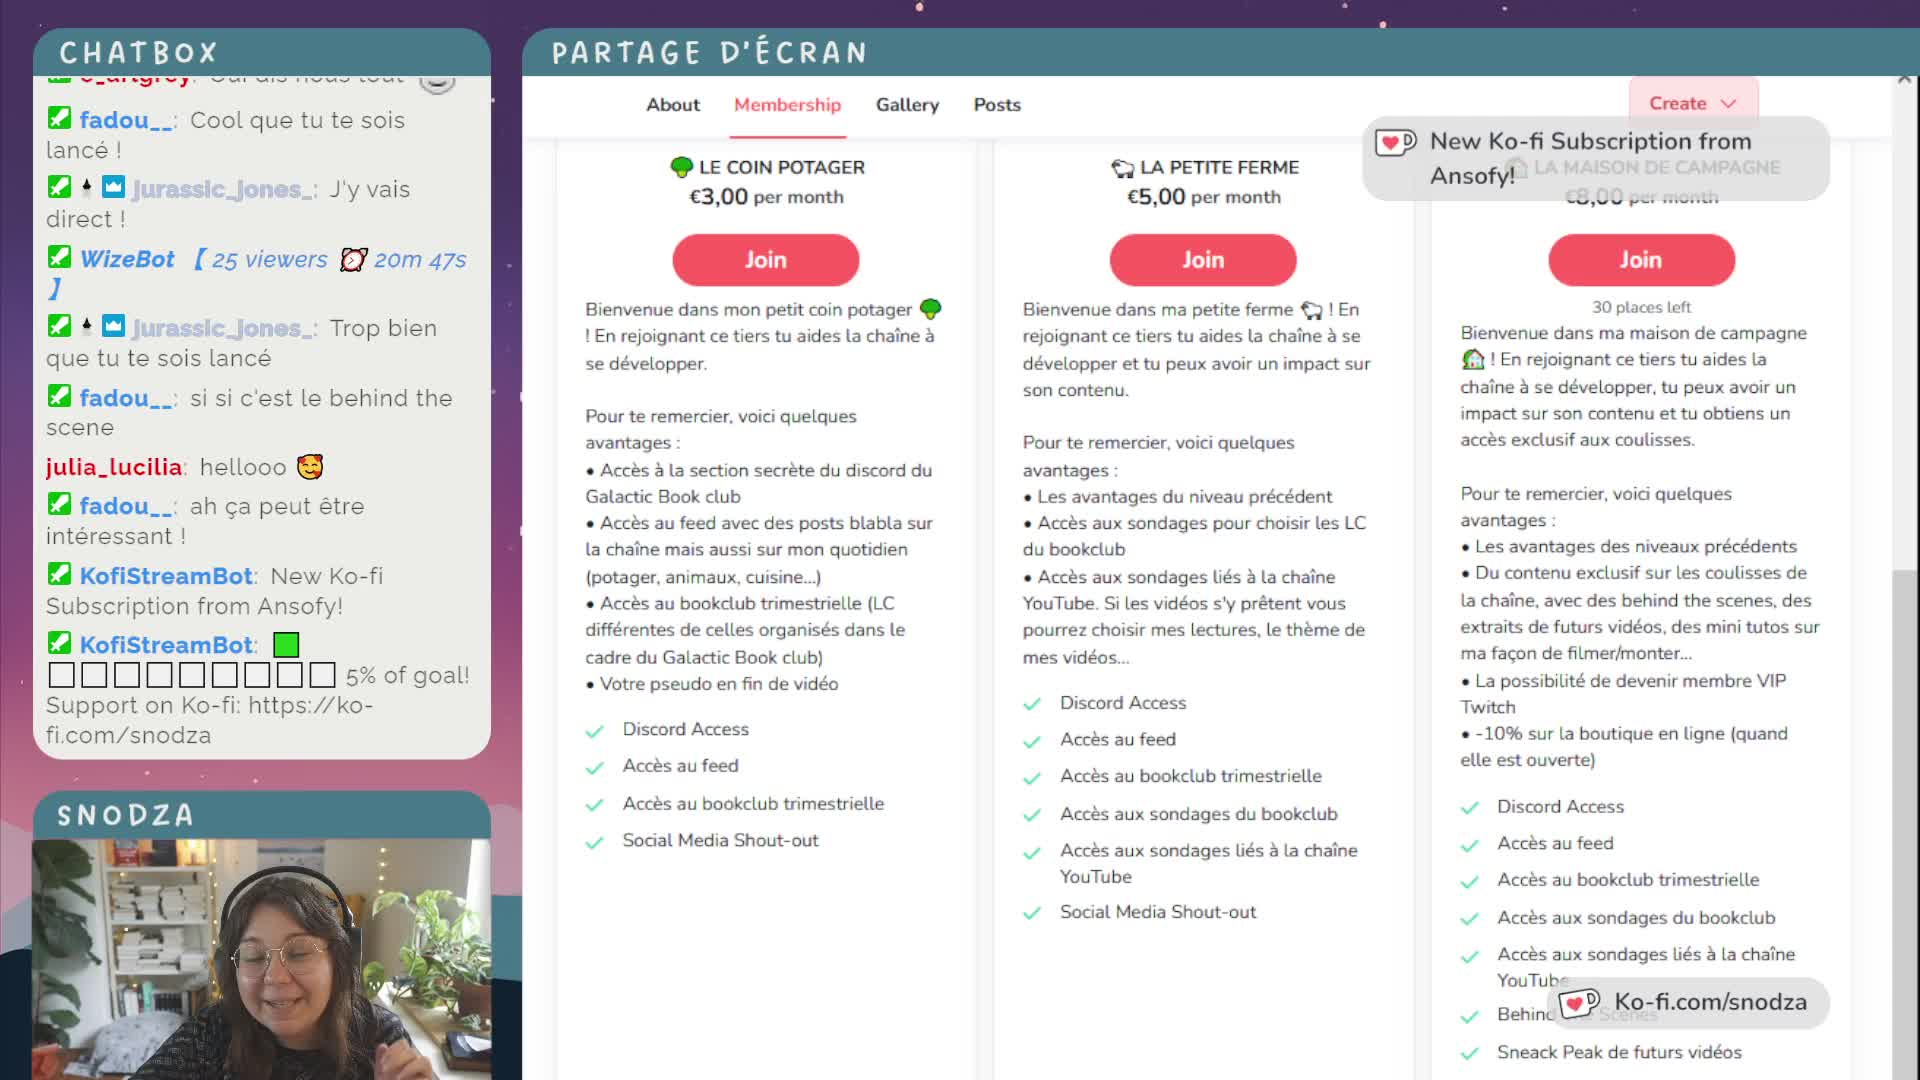The width and height of the screenshot is (1920, 1080).
Task: Click the heart-eyes emoji after julia_lucilia's helloo
Action: [310, 467]
